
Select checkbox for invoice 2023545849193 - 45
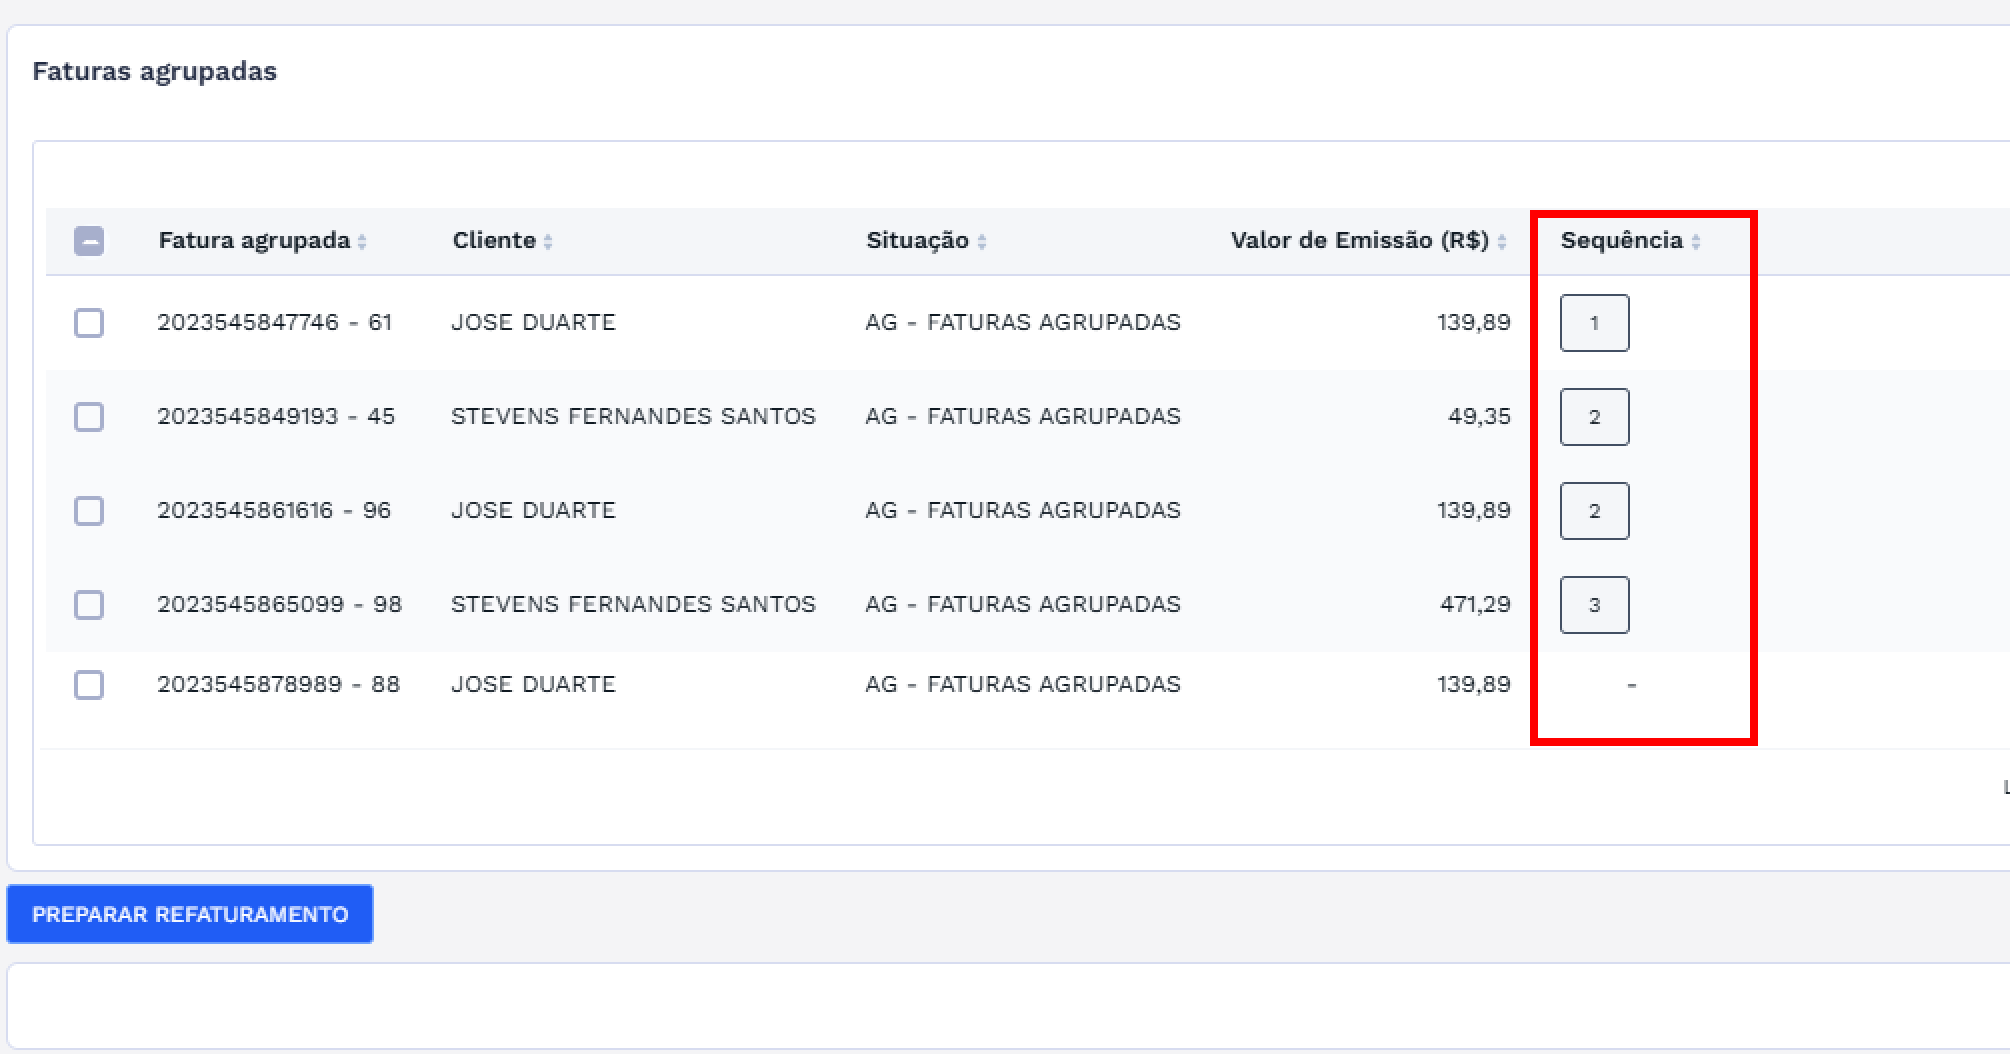(89, 417)
